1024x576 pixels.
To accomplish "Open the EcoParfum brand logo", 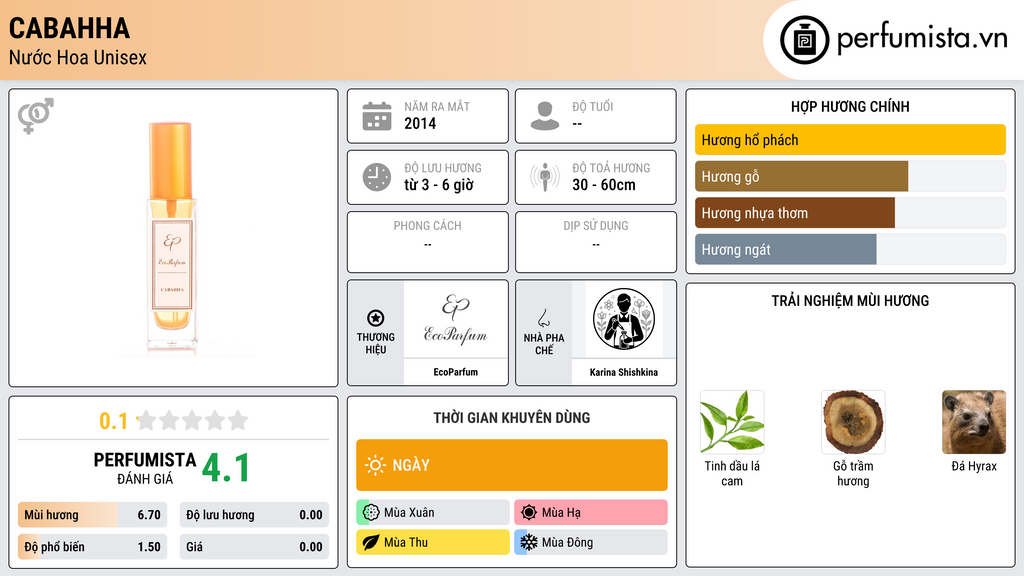I will pos(455,320).
